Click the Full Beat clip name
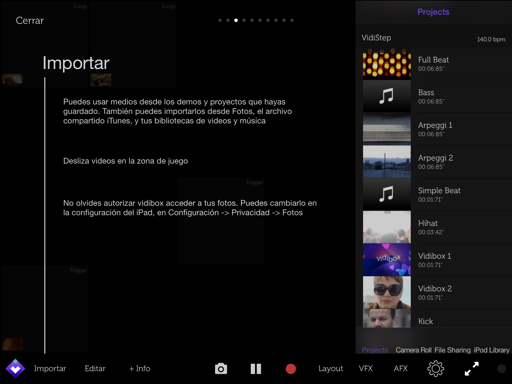The width and height of the screenshot is (512, 384). (x=433, y=60)
